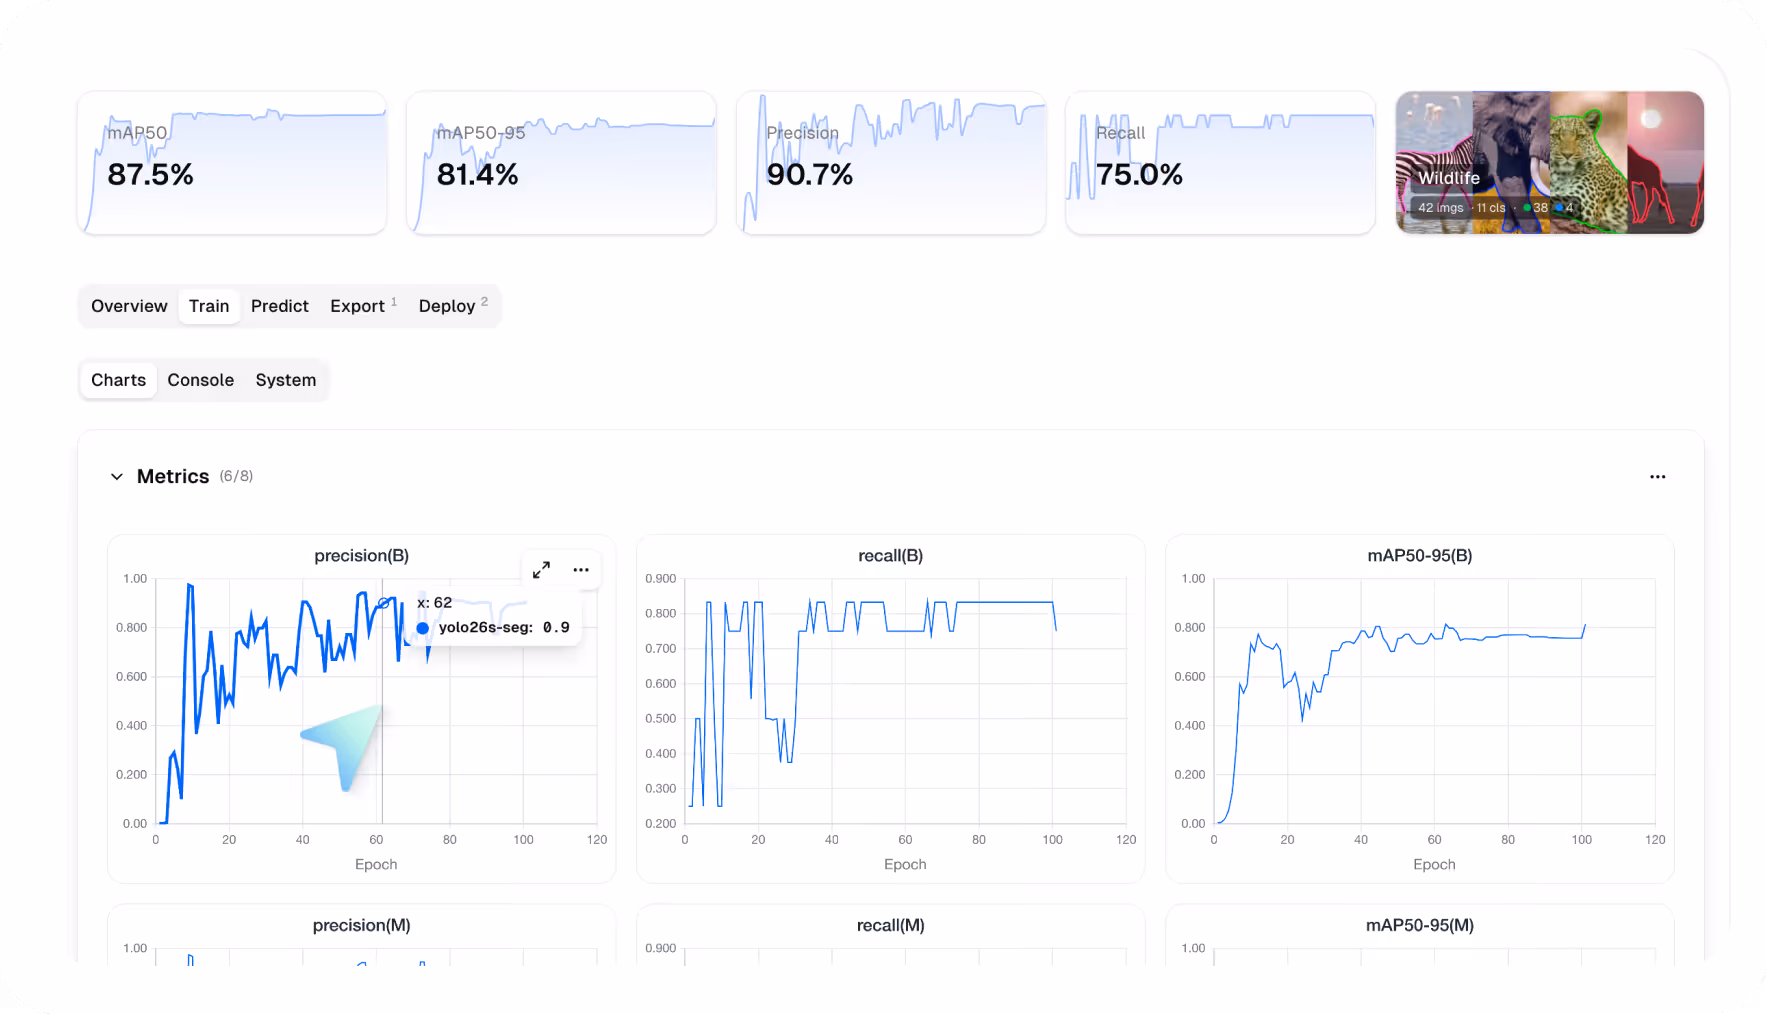Switch to the Console sub-tab
Viewport: 1767px width, 1014px height.
(x=201, y=380)
